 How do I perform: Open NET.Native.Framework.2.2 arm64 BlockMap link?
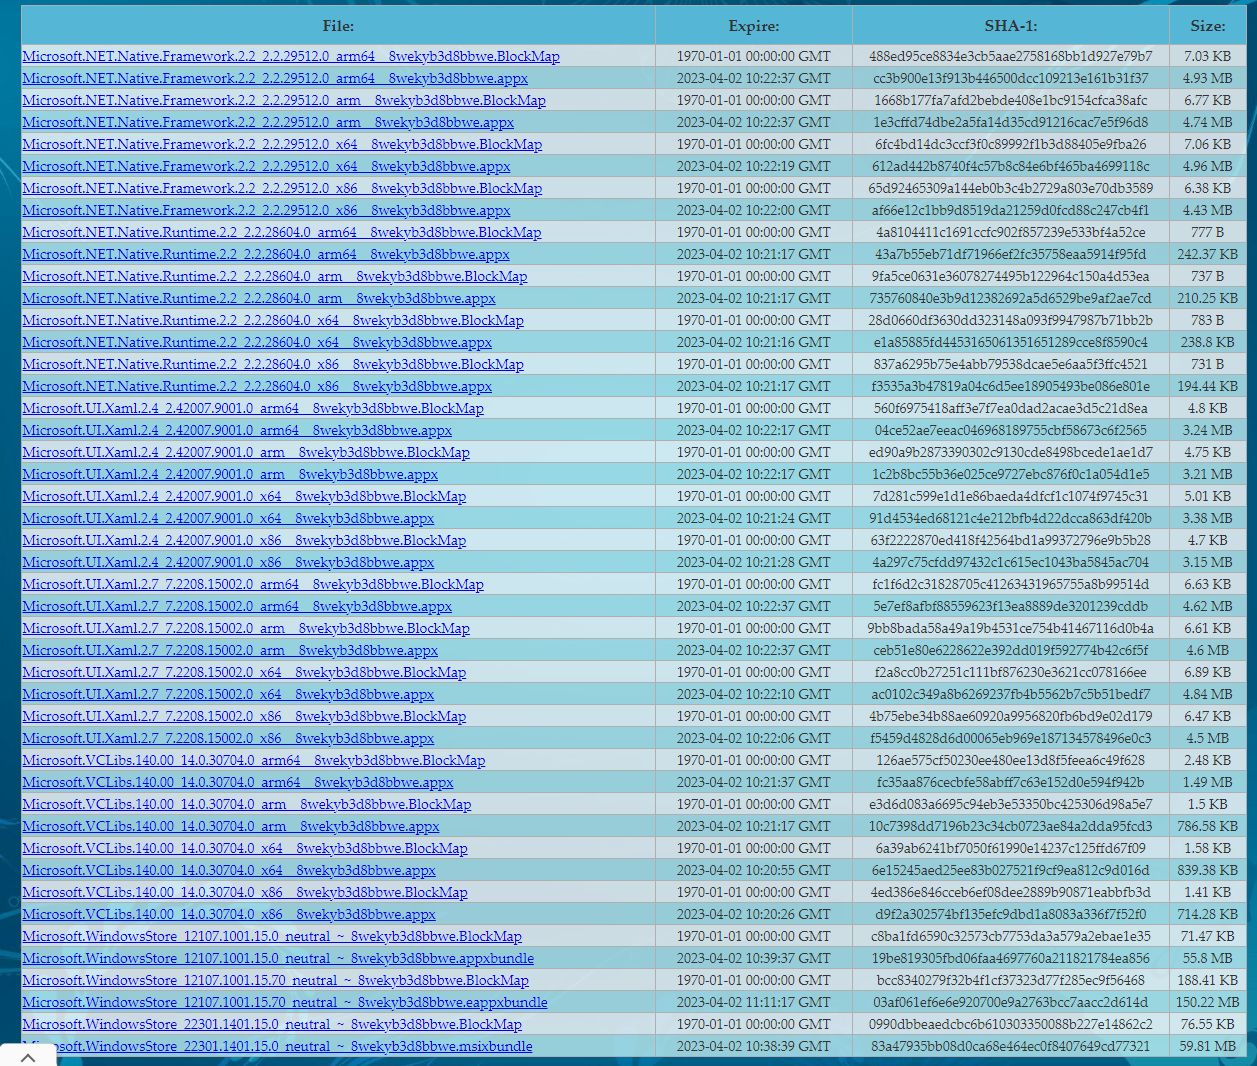click(x=291, y=56)
